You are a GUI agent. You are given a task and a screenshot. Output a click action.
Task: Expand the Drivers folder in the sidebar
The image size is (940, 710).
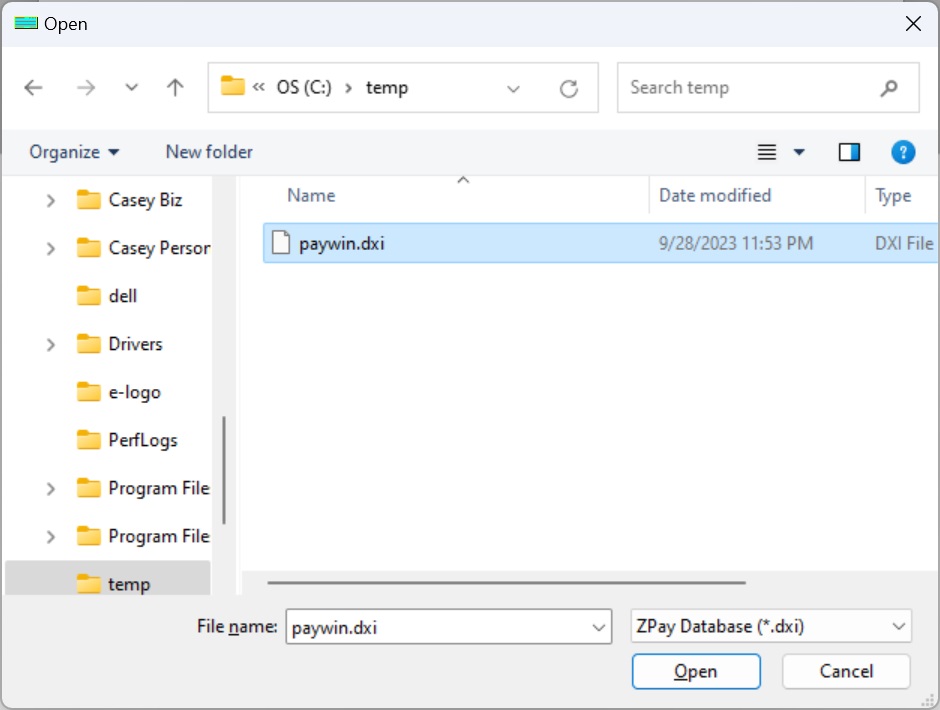[50, 343]
